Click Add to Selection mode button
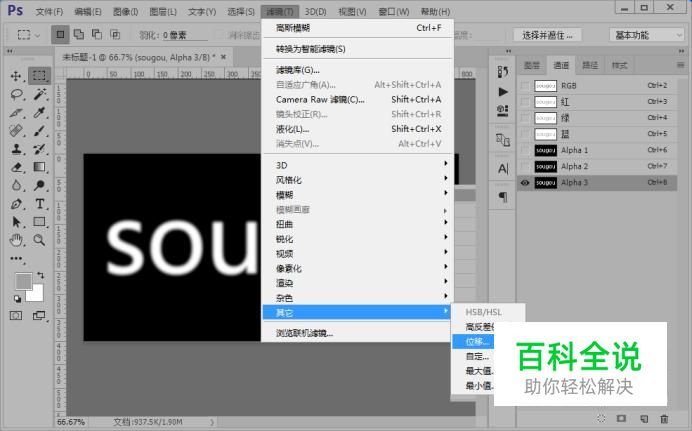Screen dimensions: 692x431 point(79,34)
